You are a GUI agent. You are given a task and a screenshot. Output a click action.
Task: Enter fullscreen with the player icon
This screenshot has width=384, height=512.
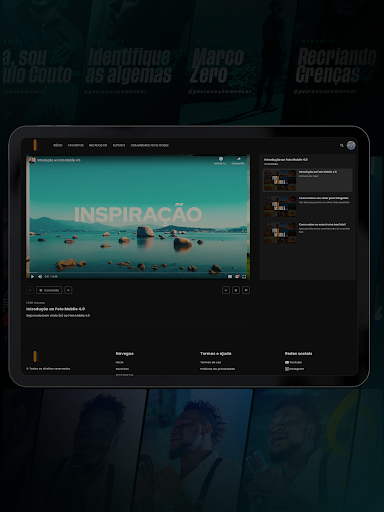pos(244,276)
